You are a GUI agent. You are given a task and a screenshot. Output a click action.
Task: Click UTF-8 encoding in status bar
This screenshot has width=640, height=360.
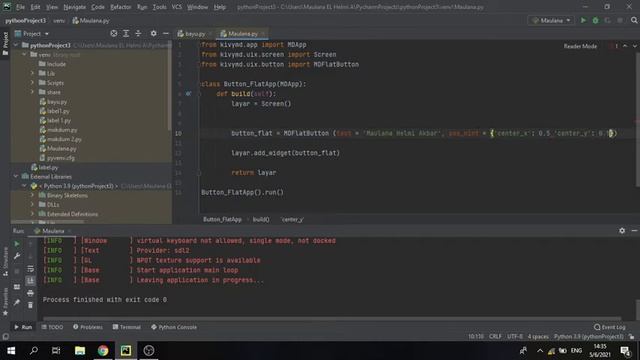pyautogui.click(x=515, y=337)
